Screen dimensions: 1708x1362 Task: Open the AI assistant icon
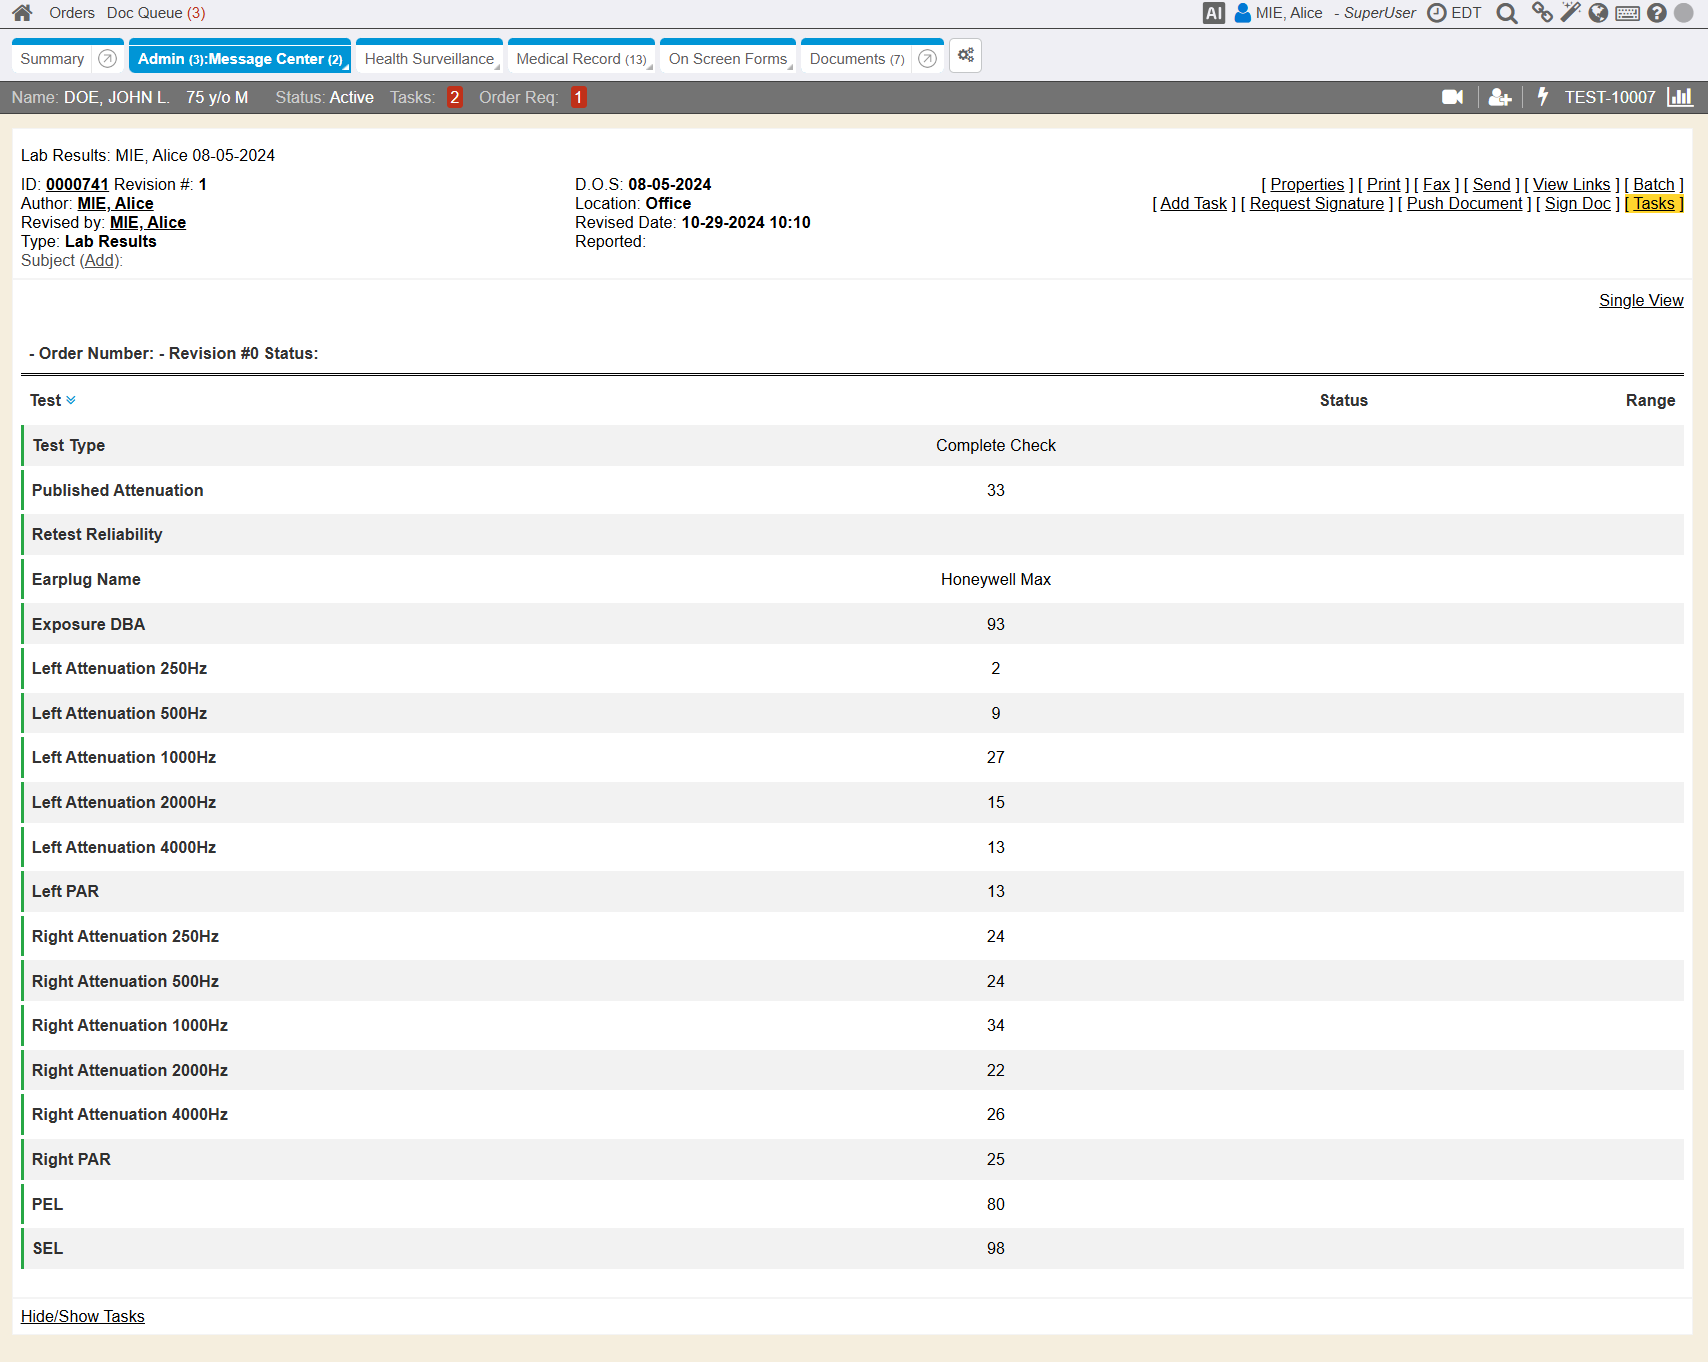(x=1213, y=13)
